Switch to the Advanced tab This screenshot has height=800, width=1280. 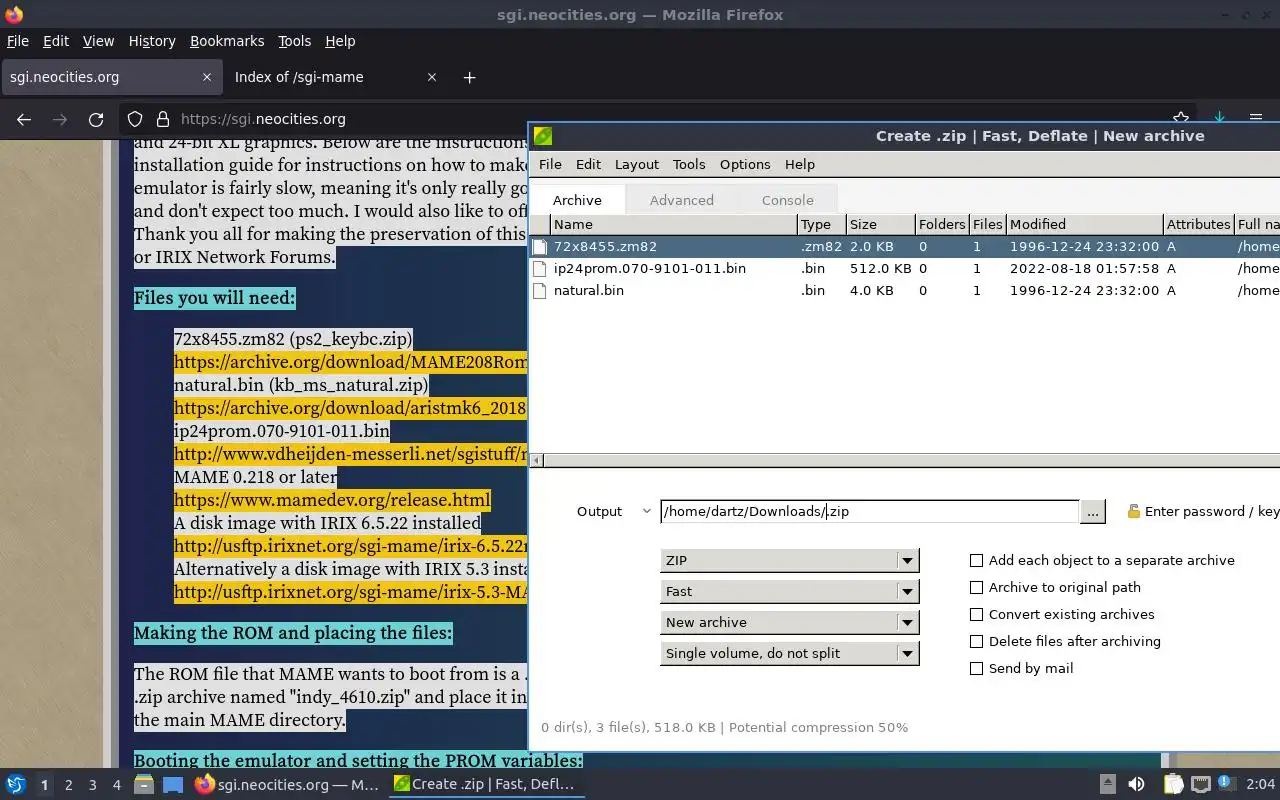[x=681, y=200]
